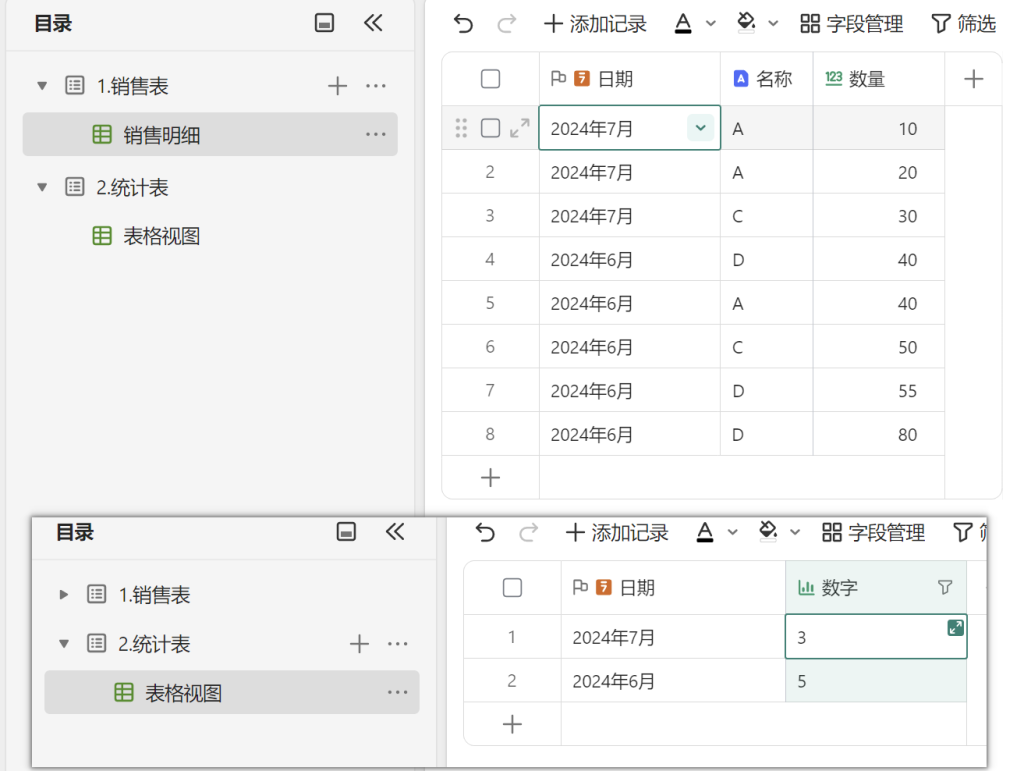Open font color dropdown arrow in lower toolbar

(733, 533)
